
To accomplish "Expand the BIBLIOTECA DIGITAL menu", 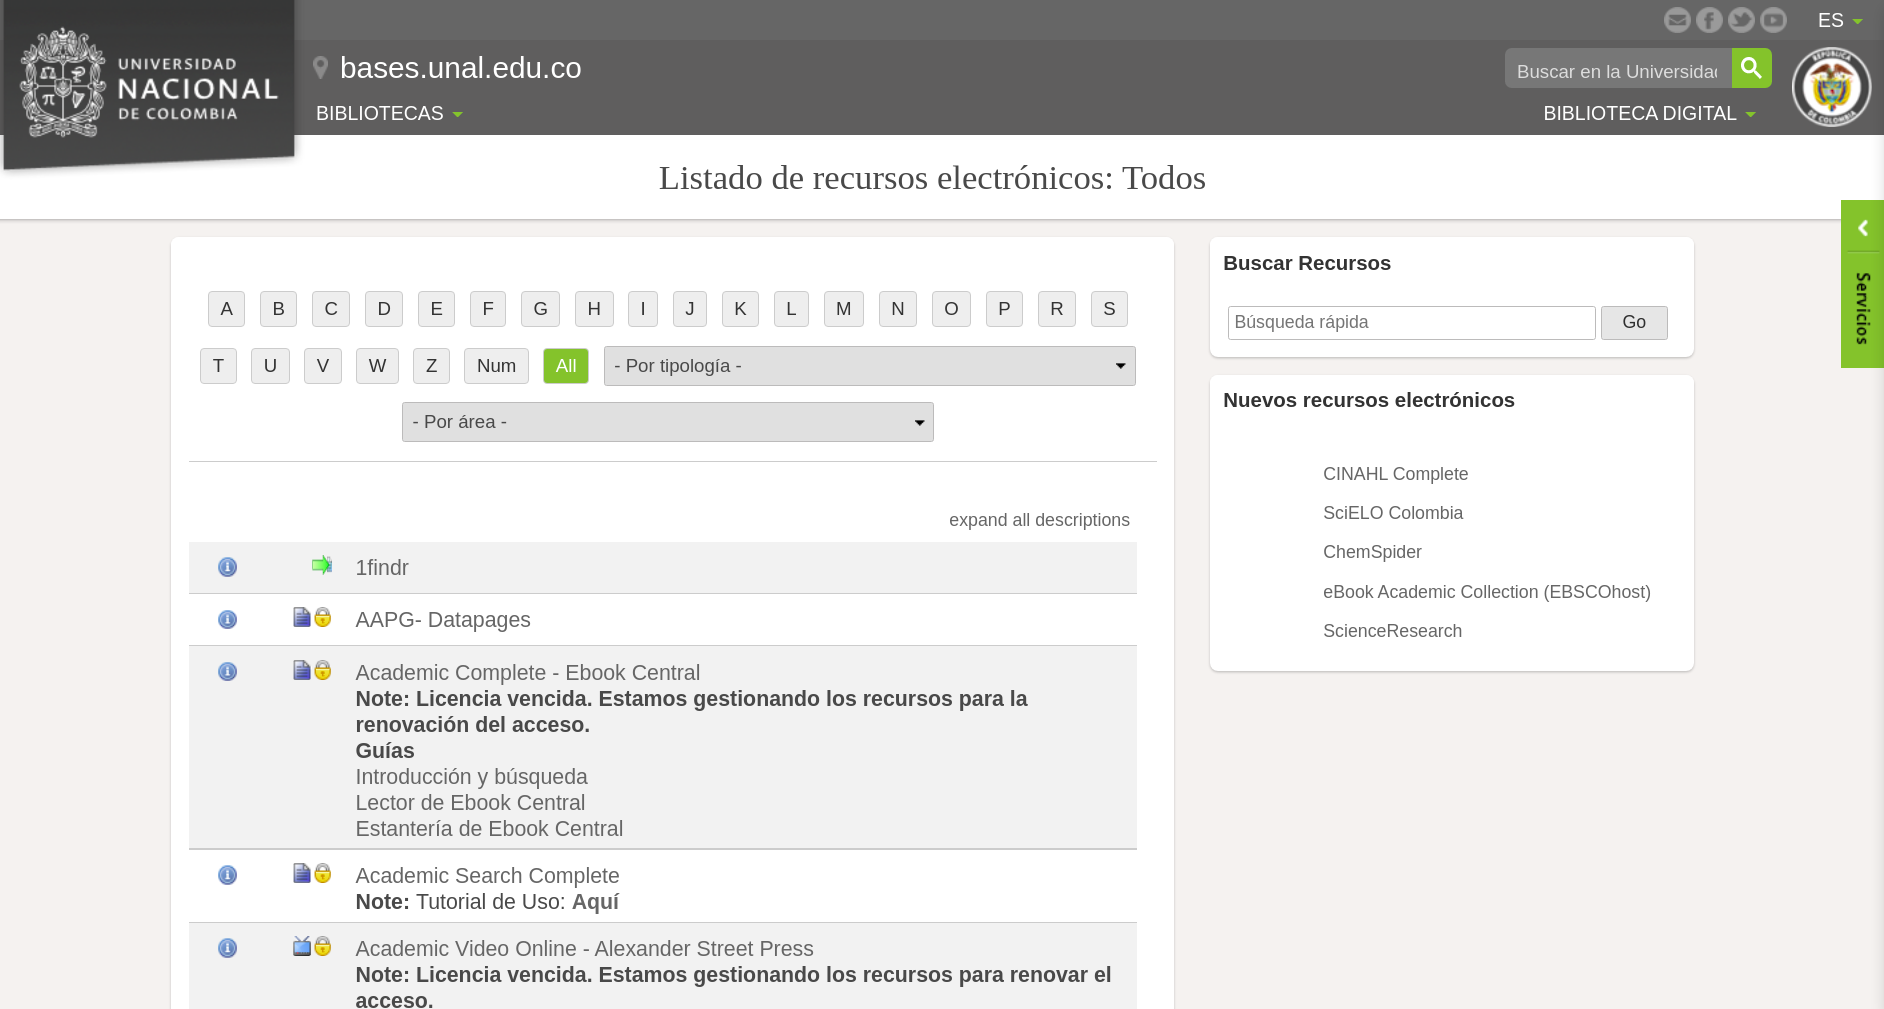I will [1649, 114].
